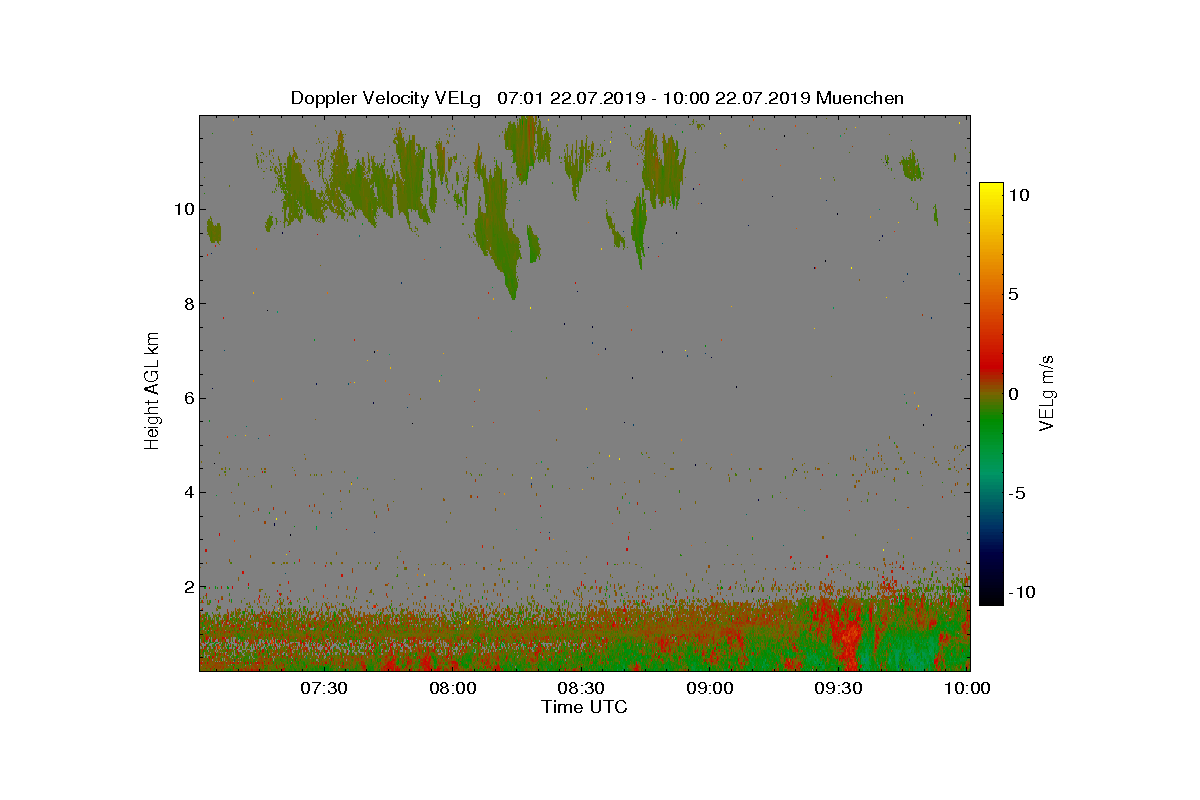
Task: Click the 'Muenchen' station name in the title
Action: [860, 98]
